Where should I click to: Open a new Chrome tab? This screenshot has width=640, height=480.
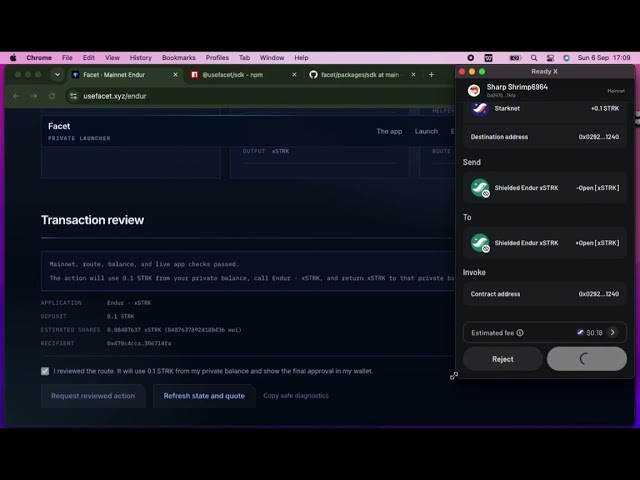coord(431,75)
